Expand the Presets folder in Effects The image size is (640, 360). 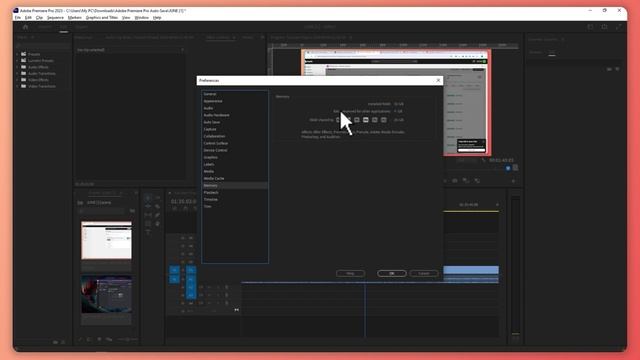[x=18, y=54]
